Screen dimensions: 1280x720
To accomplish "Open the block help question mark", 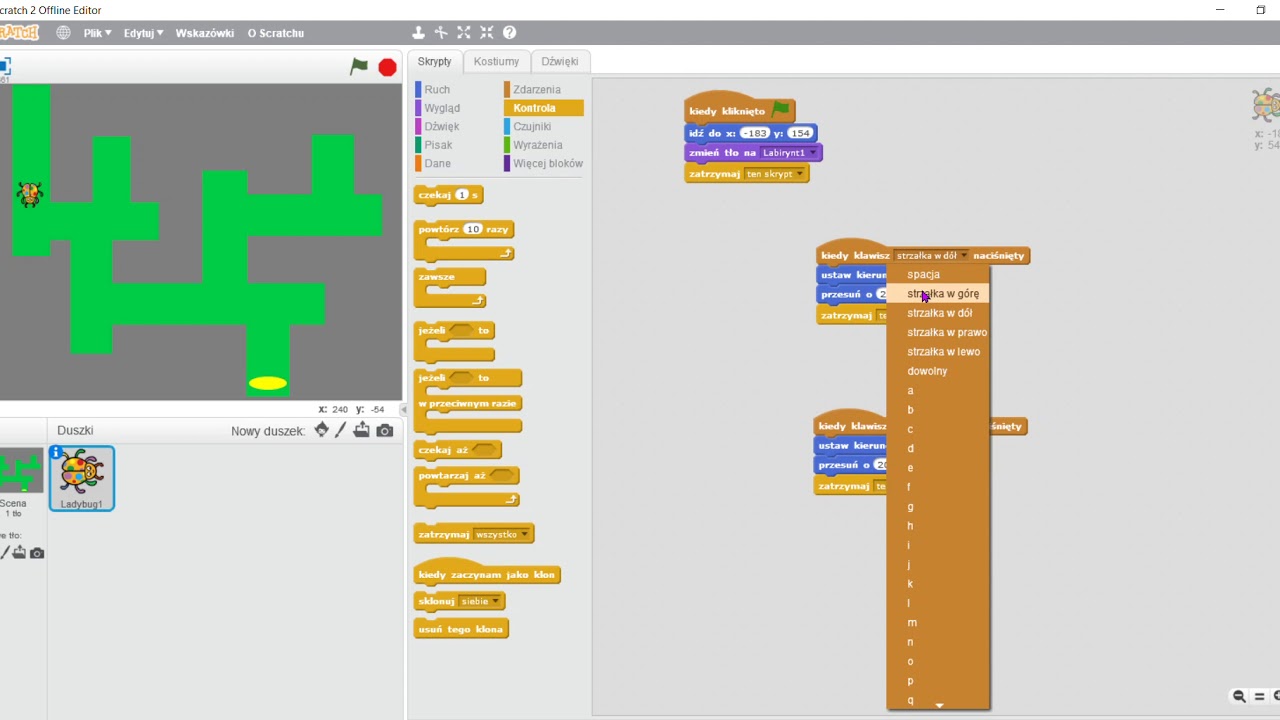I will point(509,33).
